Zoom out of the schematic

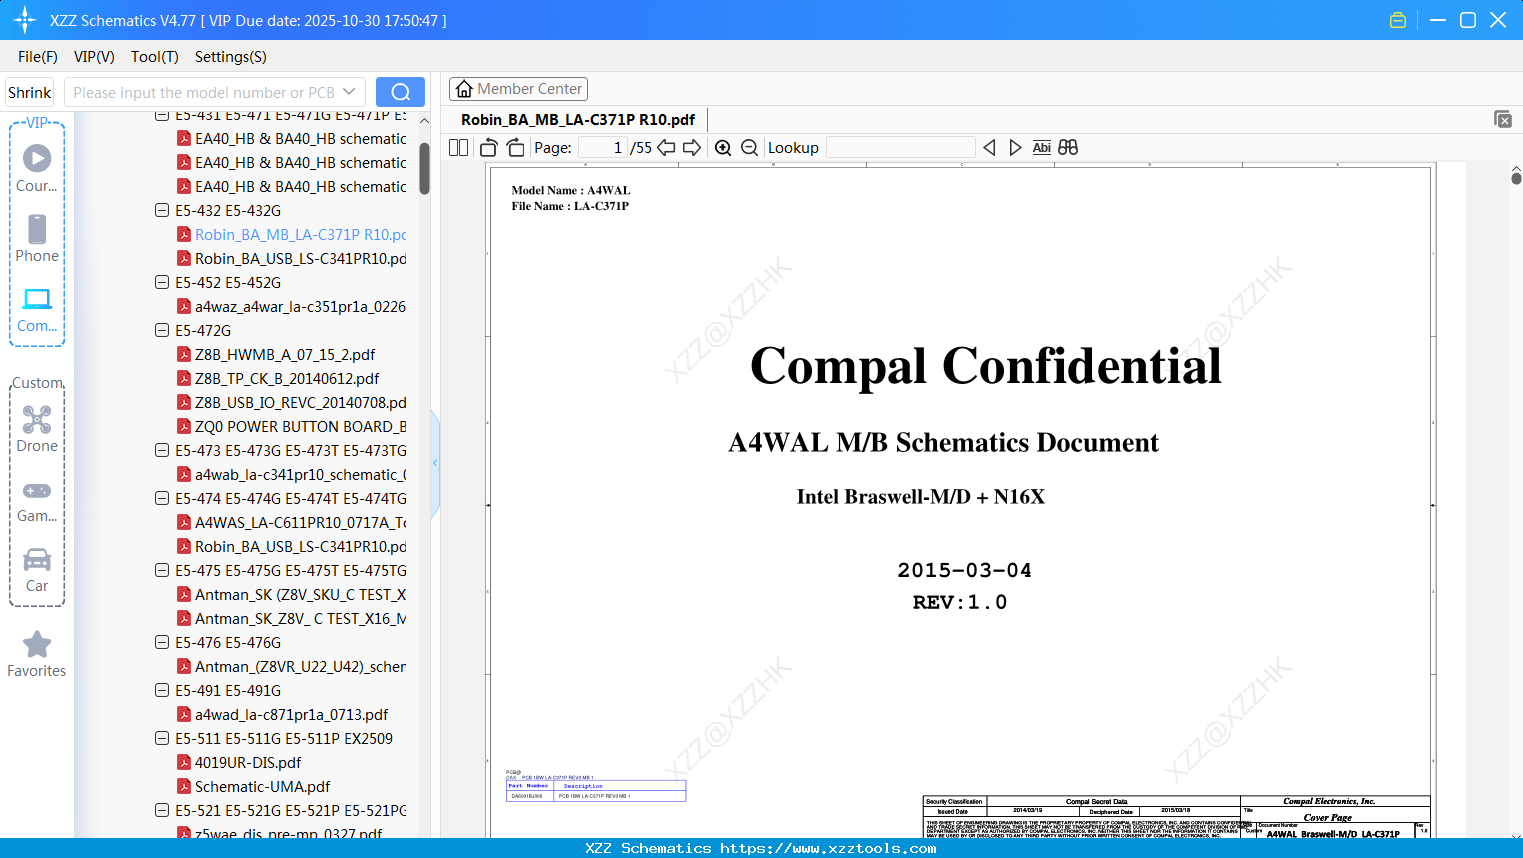point(750,148)
